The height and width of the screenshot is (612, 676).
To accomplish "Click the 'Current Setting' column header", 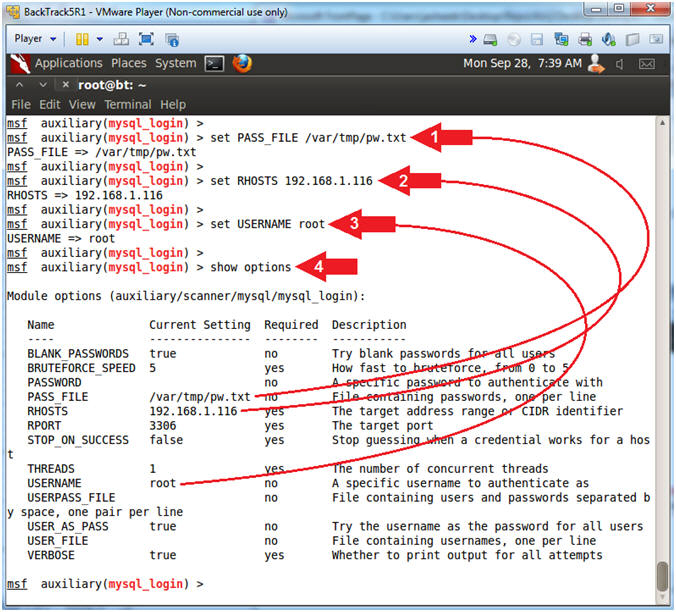I will pos(200,325).
